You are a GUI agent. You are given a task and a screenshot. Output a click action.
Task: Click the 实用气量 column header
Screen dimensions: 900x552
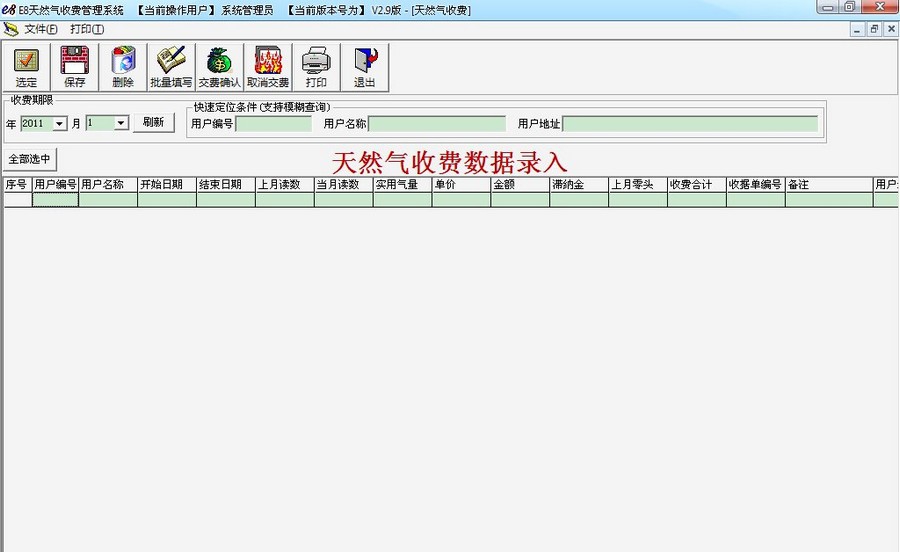click(x=402, y=185)
